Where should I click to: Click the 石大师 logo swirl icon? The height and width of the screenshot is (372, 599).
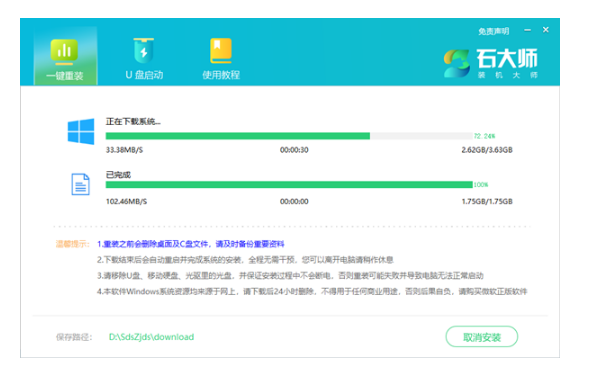click(457, 63)
